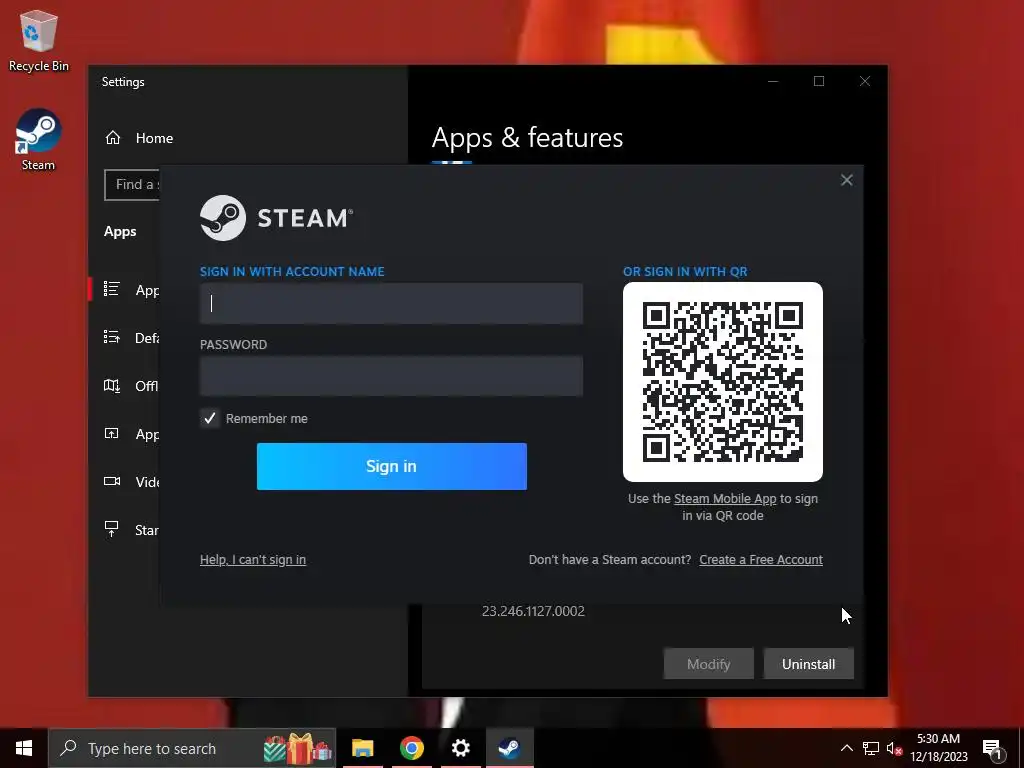The width and height of the screenshot is (1024, 768).
Task: Focus the account name input field
Action: (391, 303)
